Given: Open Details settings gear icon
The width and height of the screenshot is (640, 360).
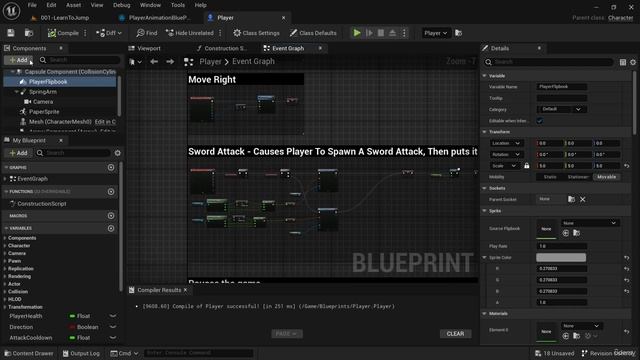Looking at the screenshot, I should click(633, 62).
